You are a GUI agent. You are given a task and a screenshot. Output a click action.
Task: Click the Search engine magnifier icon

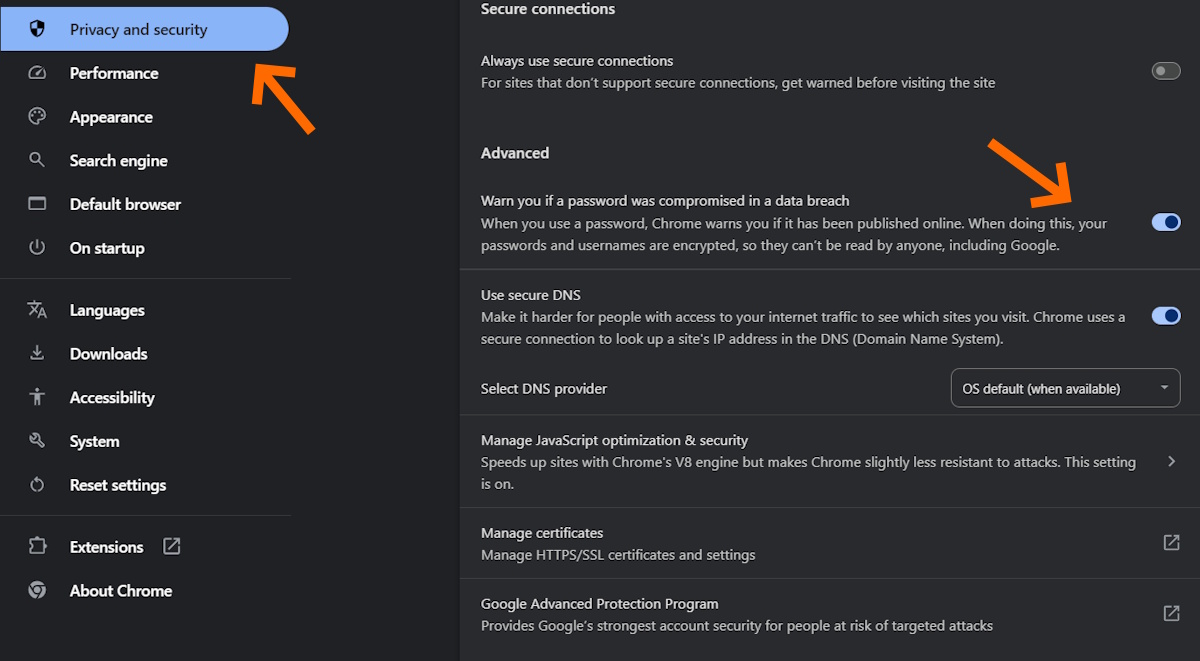[36, 160]
